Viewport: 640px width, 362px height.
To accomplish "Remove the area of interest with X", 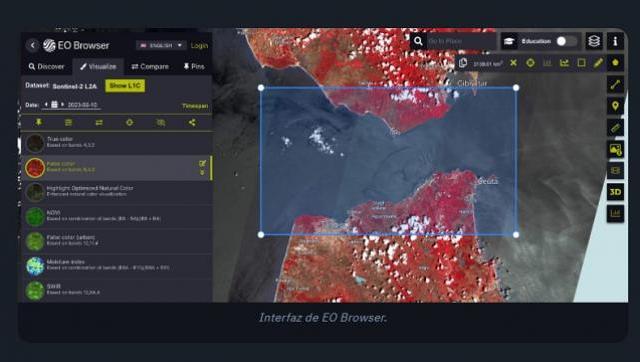I will click(513, 63).
